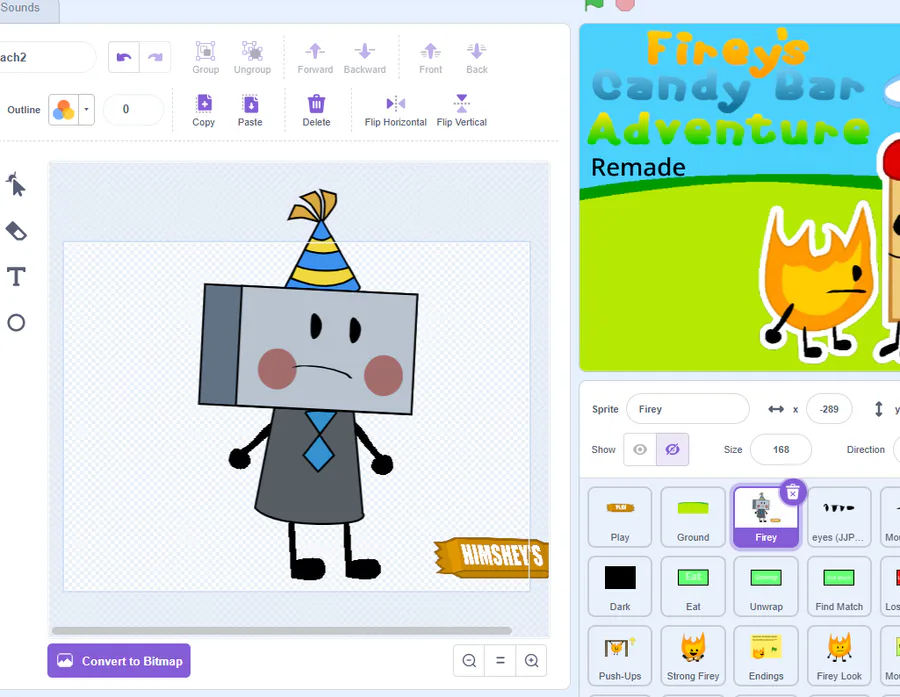Send selection to Back
The width and height of the screenshot is (900, 697).
tap(476, 58)
